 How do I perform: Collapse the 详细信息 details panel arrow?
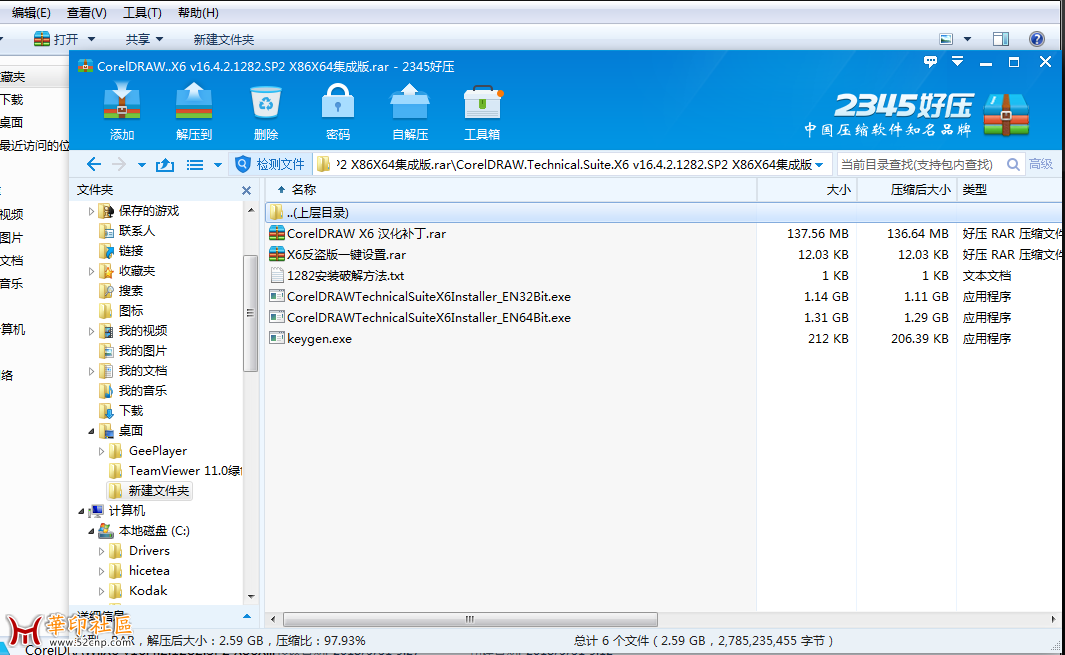click(247, 616)
